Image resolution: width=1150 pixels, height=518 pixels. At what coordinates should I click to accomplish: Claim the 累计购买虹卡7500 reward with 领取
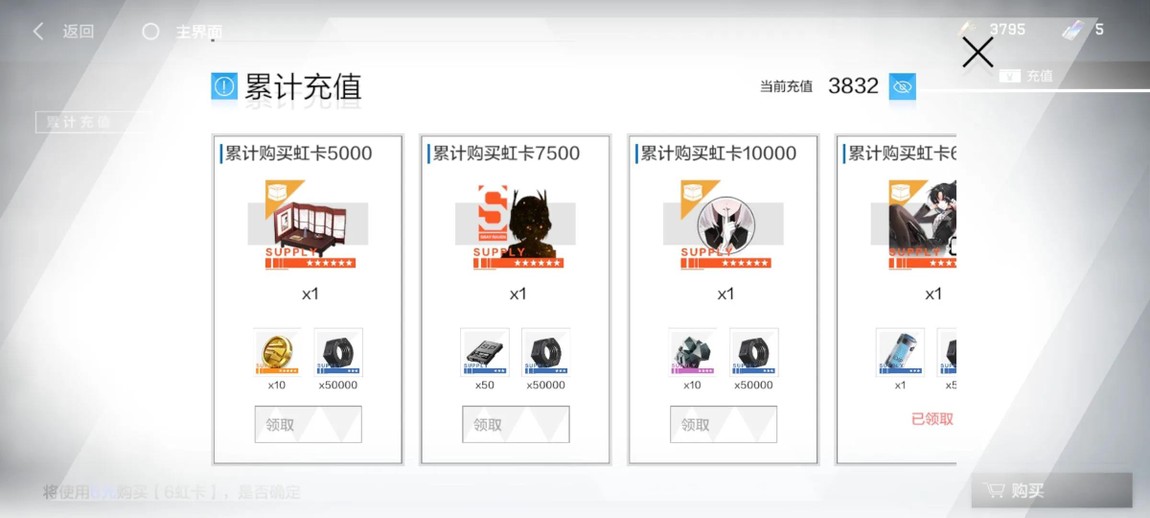click(516, 424)
